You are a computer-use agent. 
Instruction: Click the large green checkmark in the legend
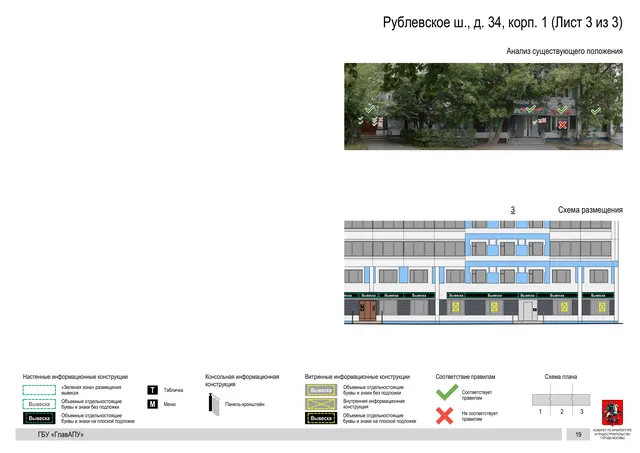point(447,392)
